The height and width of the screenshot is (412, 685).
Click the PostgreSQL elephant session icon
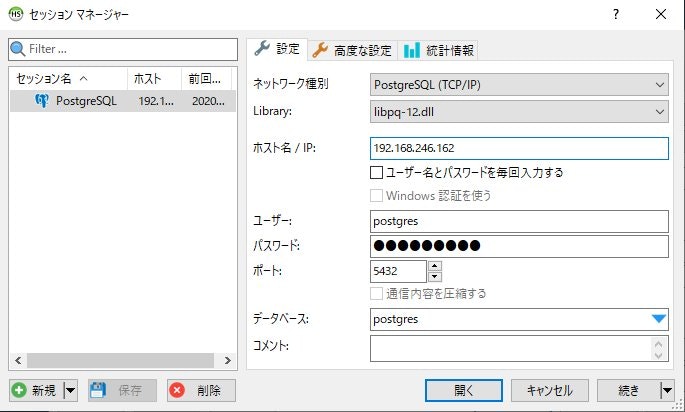tap(42, 101)
